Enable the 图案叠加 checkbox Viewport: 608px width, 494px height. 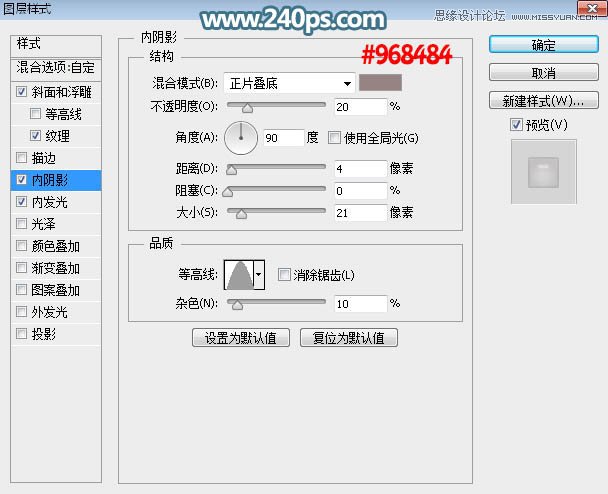click(21, 290)
